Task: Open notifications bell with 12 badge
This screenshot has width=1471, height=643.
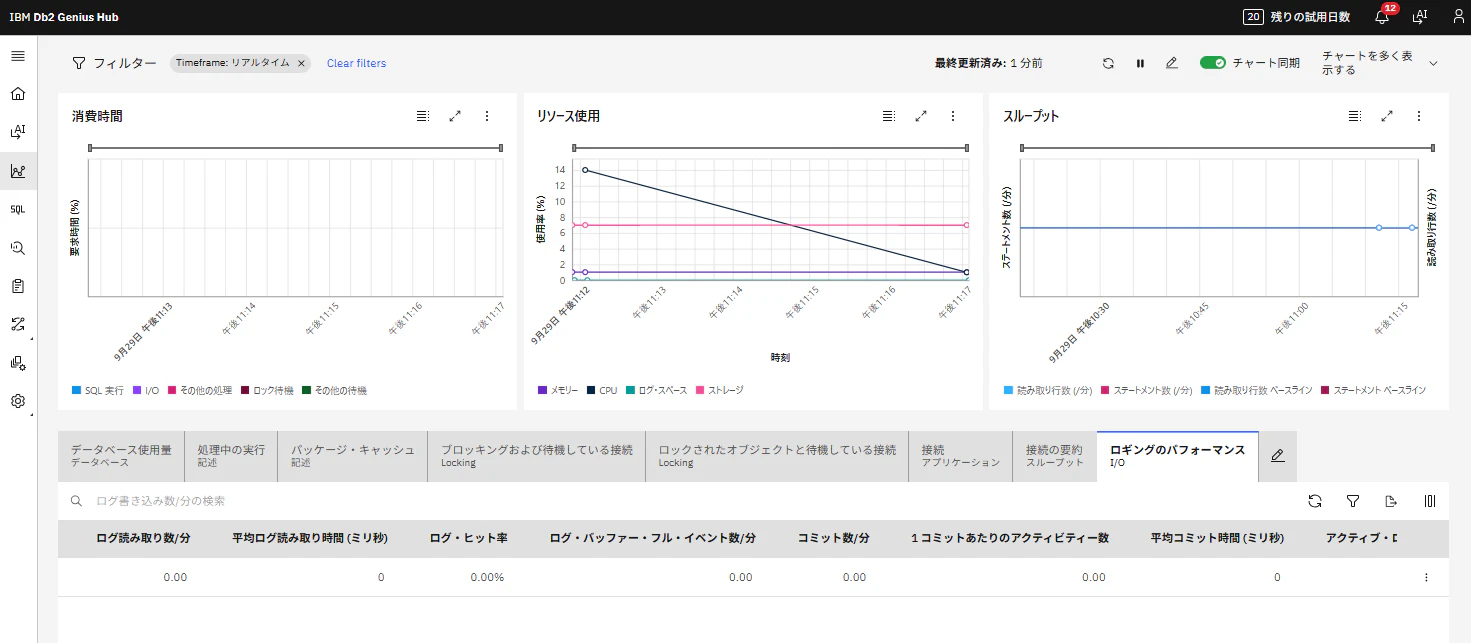Action: click(1383, 16)
